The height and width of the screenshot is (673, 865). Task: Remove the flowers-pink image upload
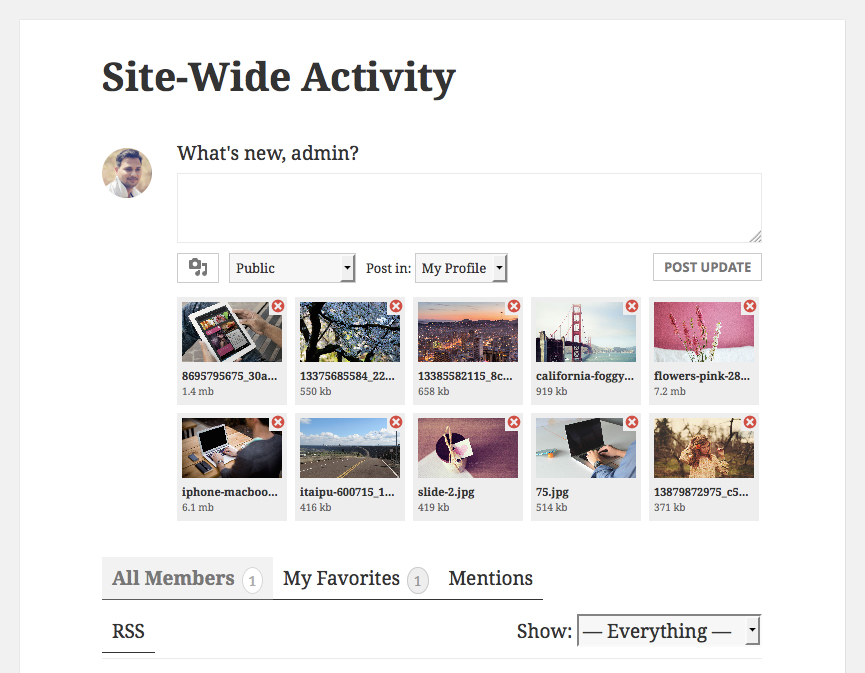tap(750, 306)
